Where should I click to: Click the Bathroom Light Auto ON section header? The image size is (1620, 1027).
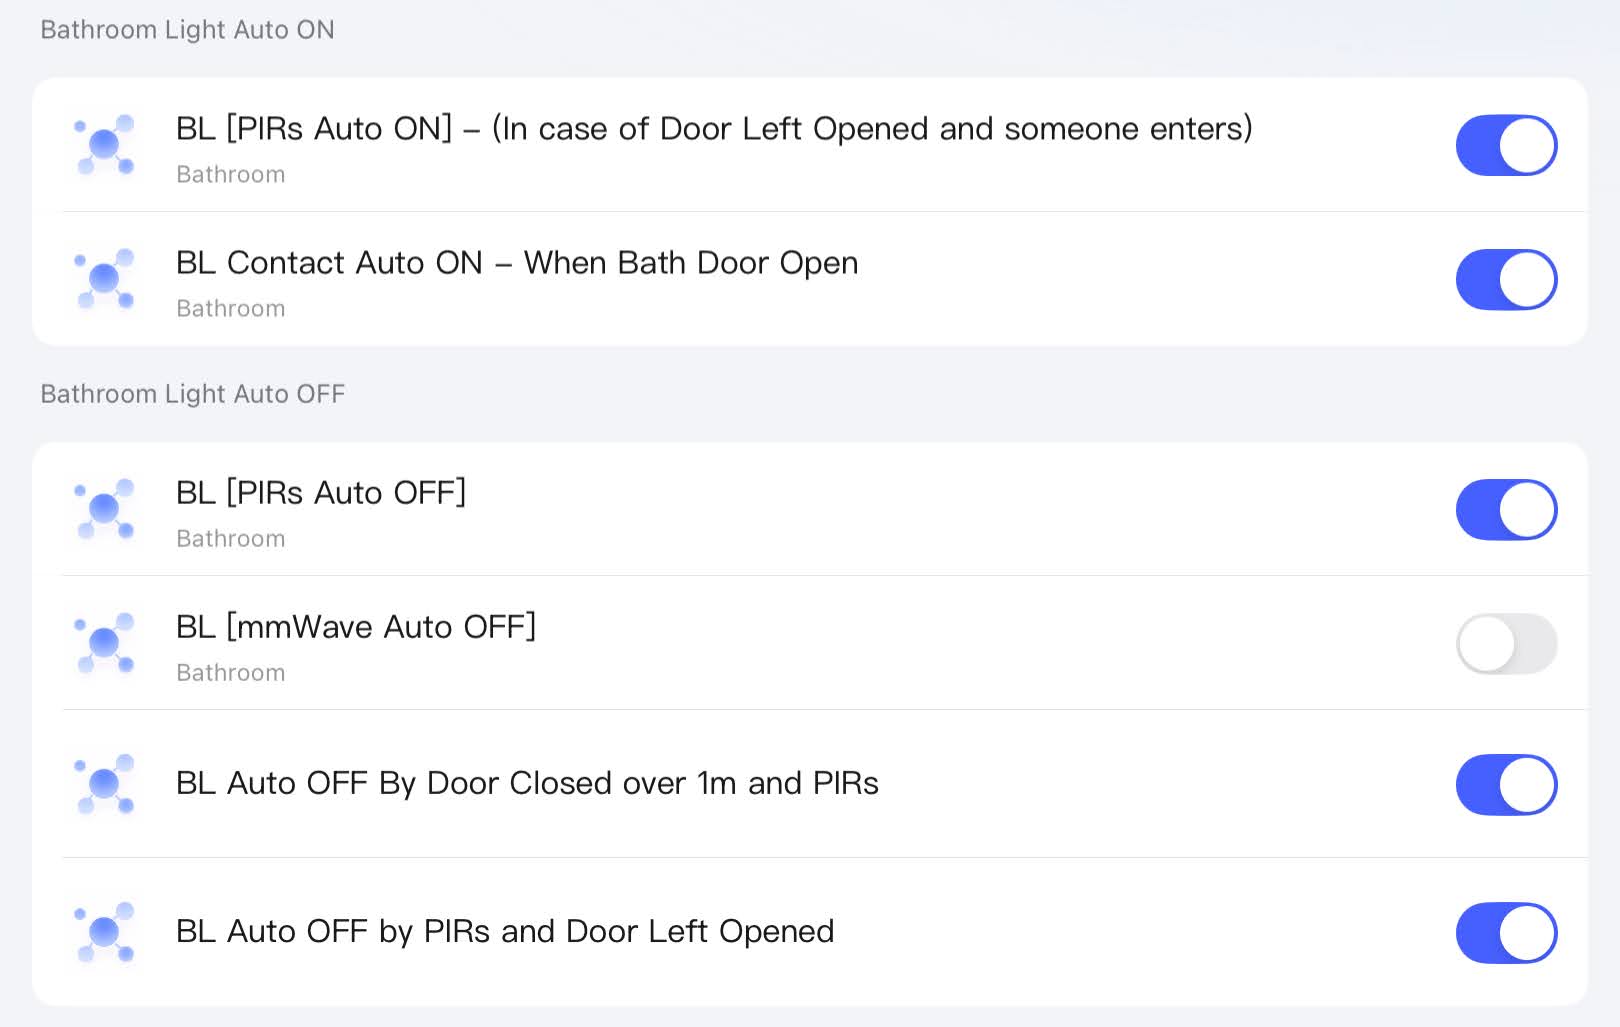point(187,30)
